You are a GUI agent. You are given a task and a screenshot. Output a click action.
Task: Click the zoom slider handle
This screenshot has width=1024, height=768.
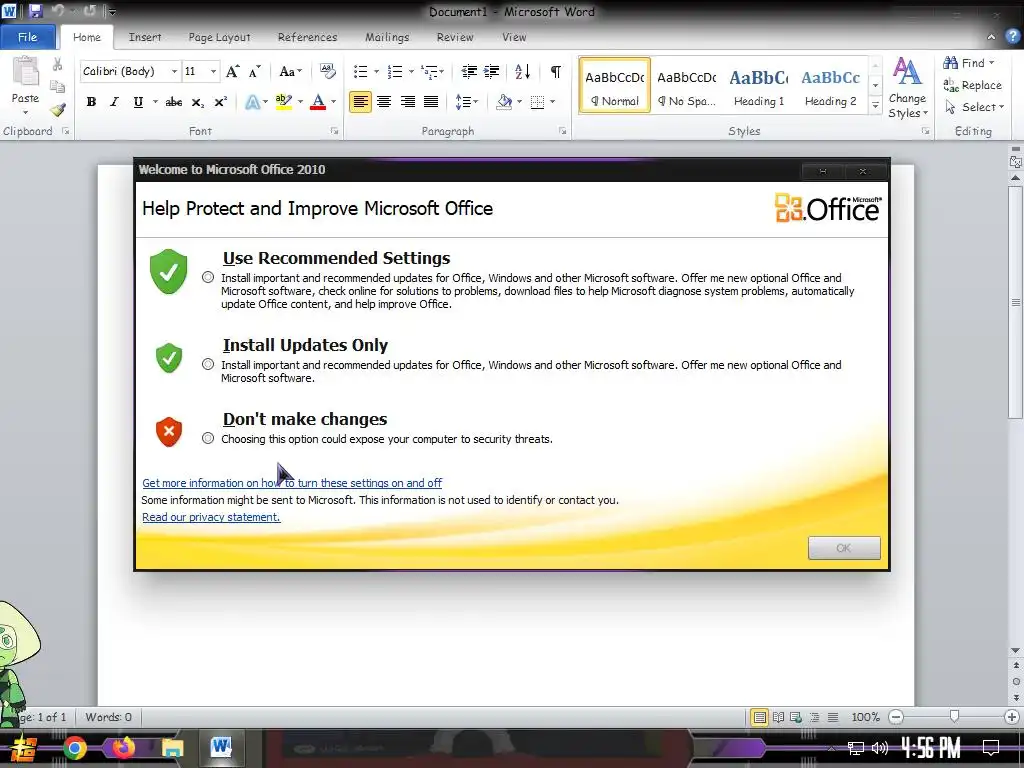[954, 717]
